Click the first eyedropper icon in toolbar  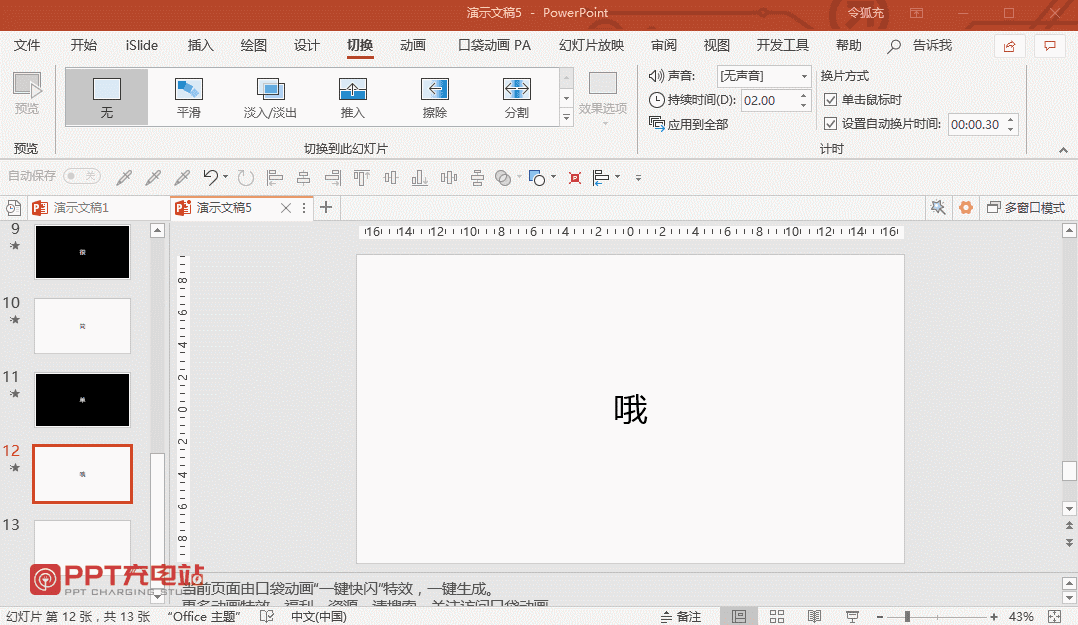coord(124,178)
